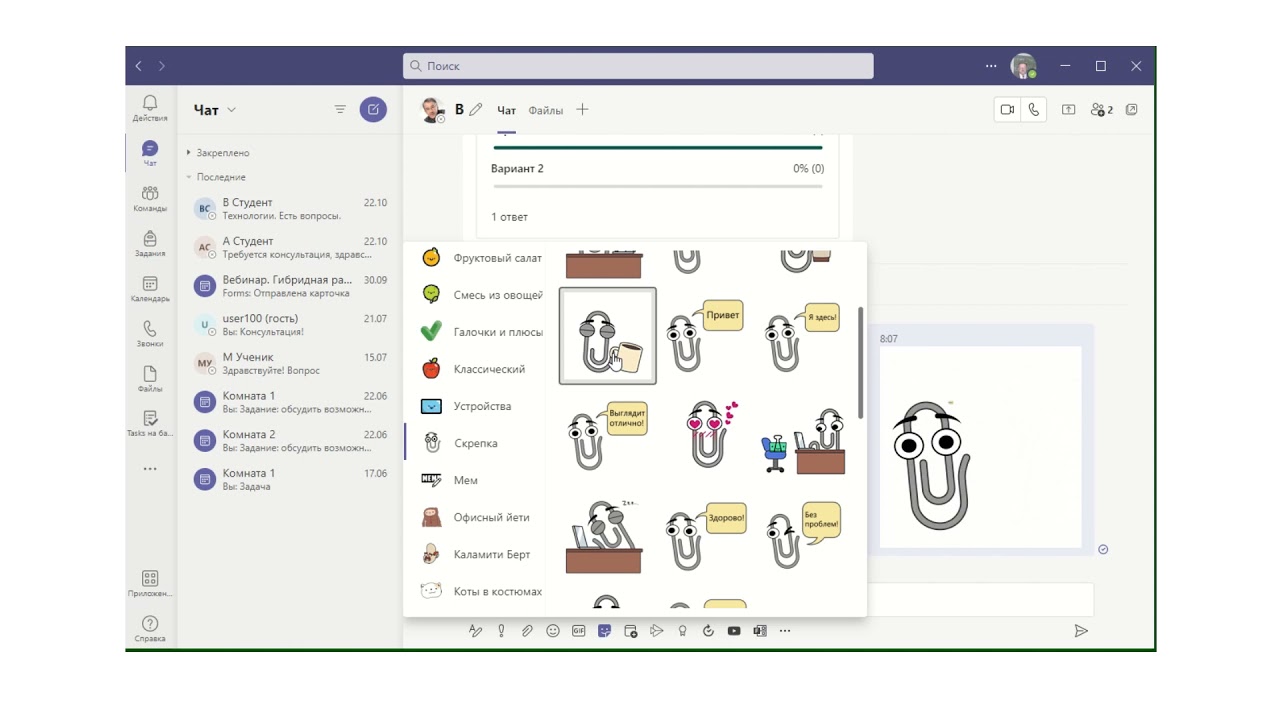Pick the Clippy Я здесь! sticker
Image resolution: width=1280 pixels, height=720 pixels.
[803, 336]
